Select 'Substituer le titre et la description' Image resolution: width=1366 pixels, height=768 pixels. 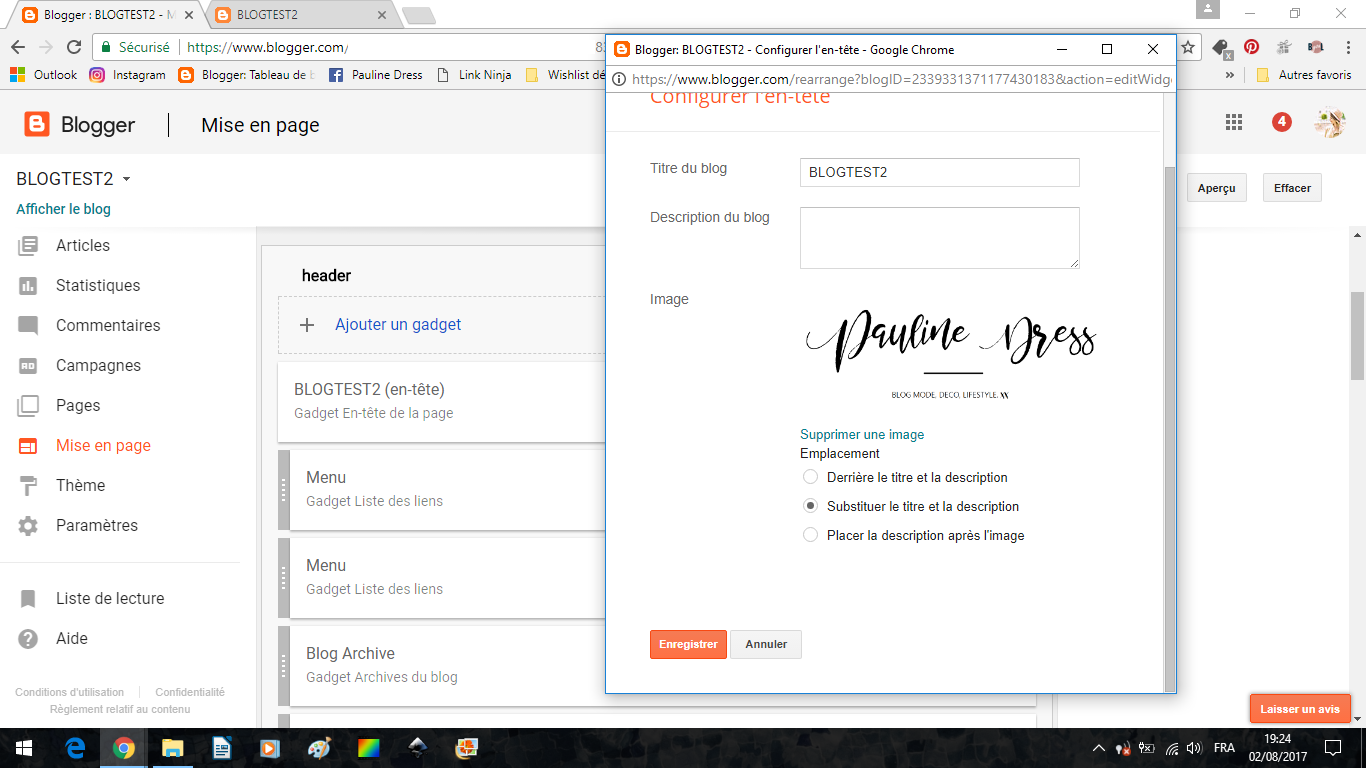[x=811, y=506]
